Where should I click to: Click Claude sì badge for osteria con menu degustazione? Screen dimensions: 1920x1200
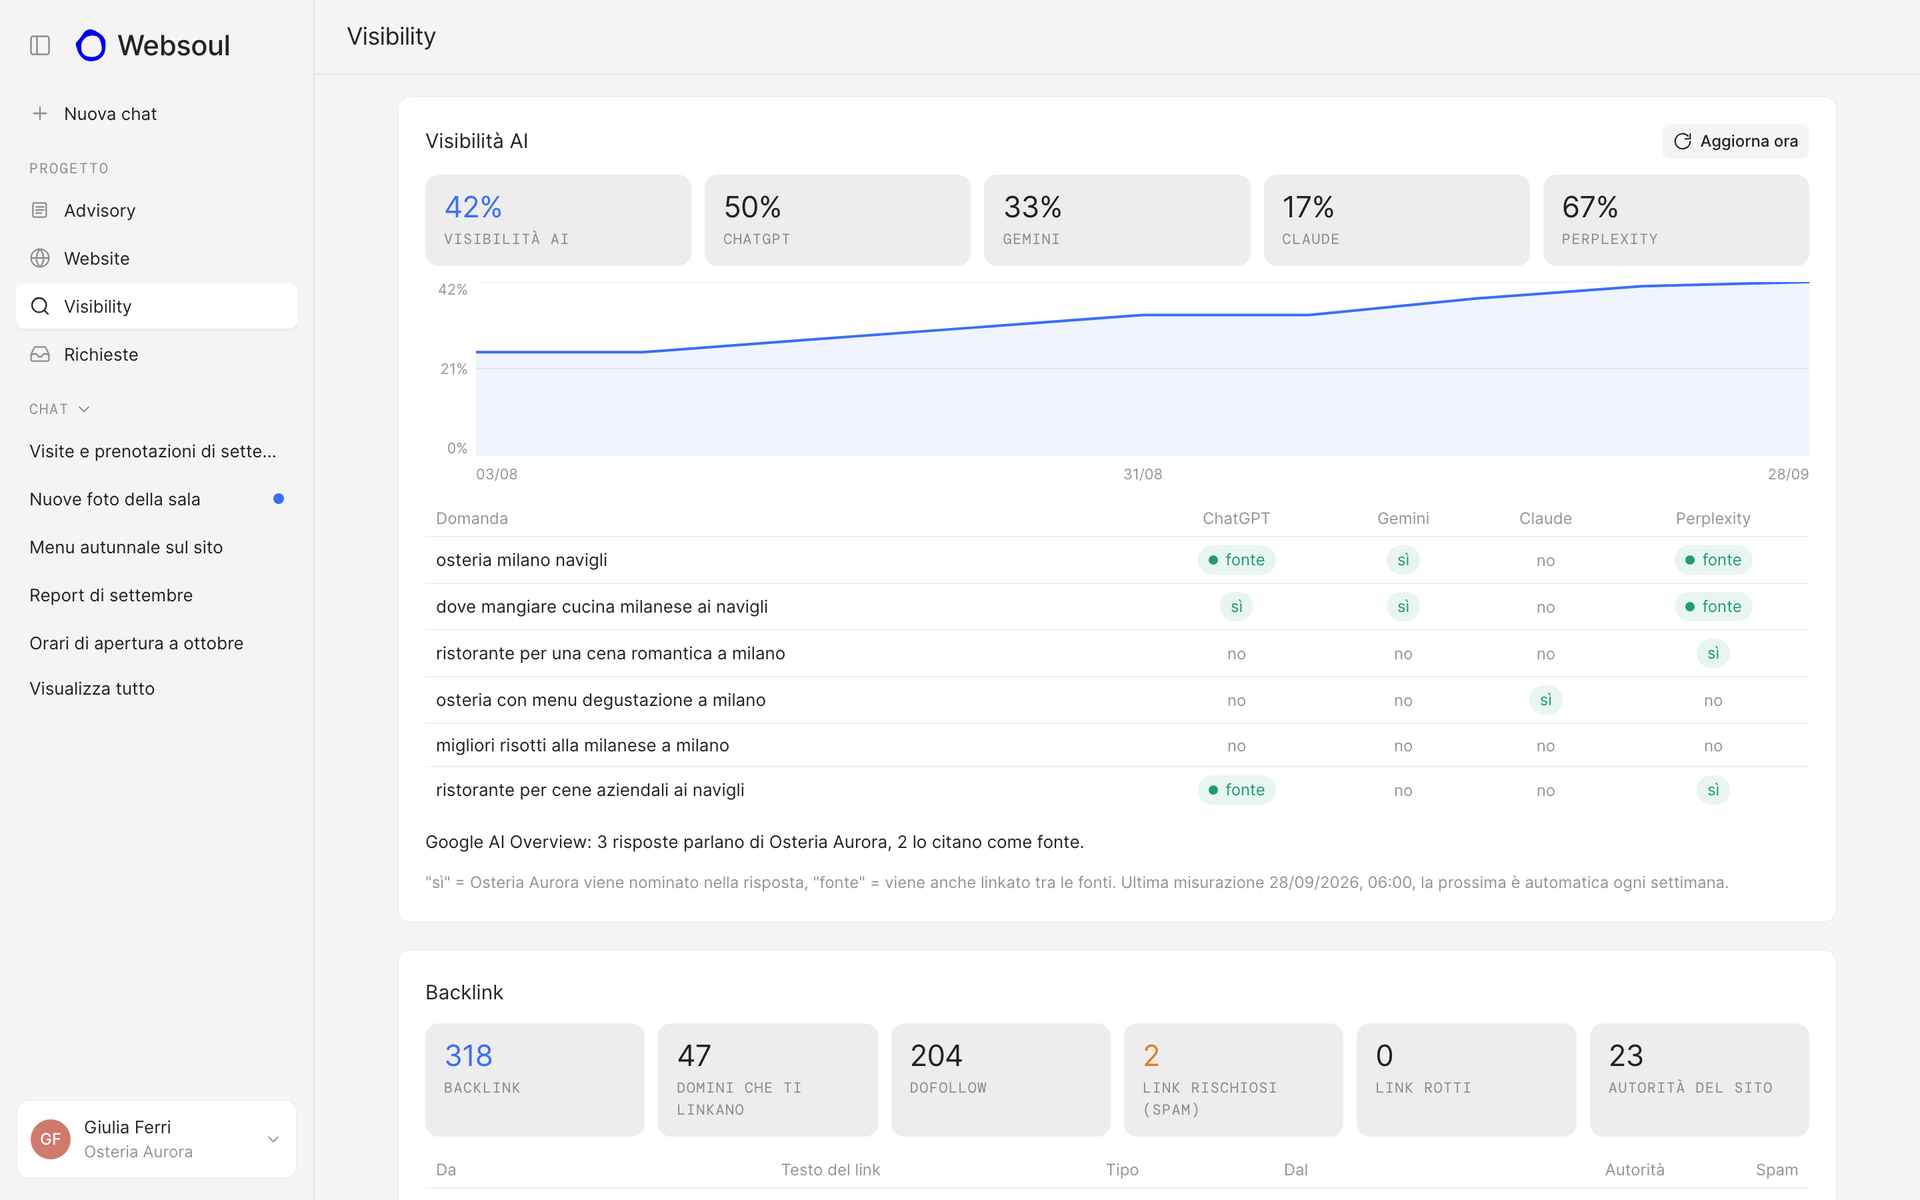1545,700
